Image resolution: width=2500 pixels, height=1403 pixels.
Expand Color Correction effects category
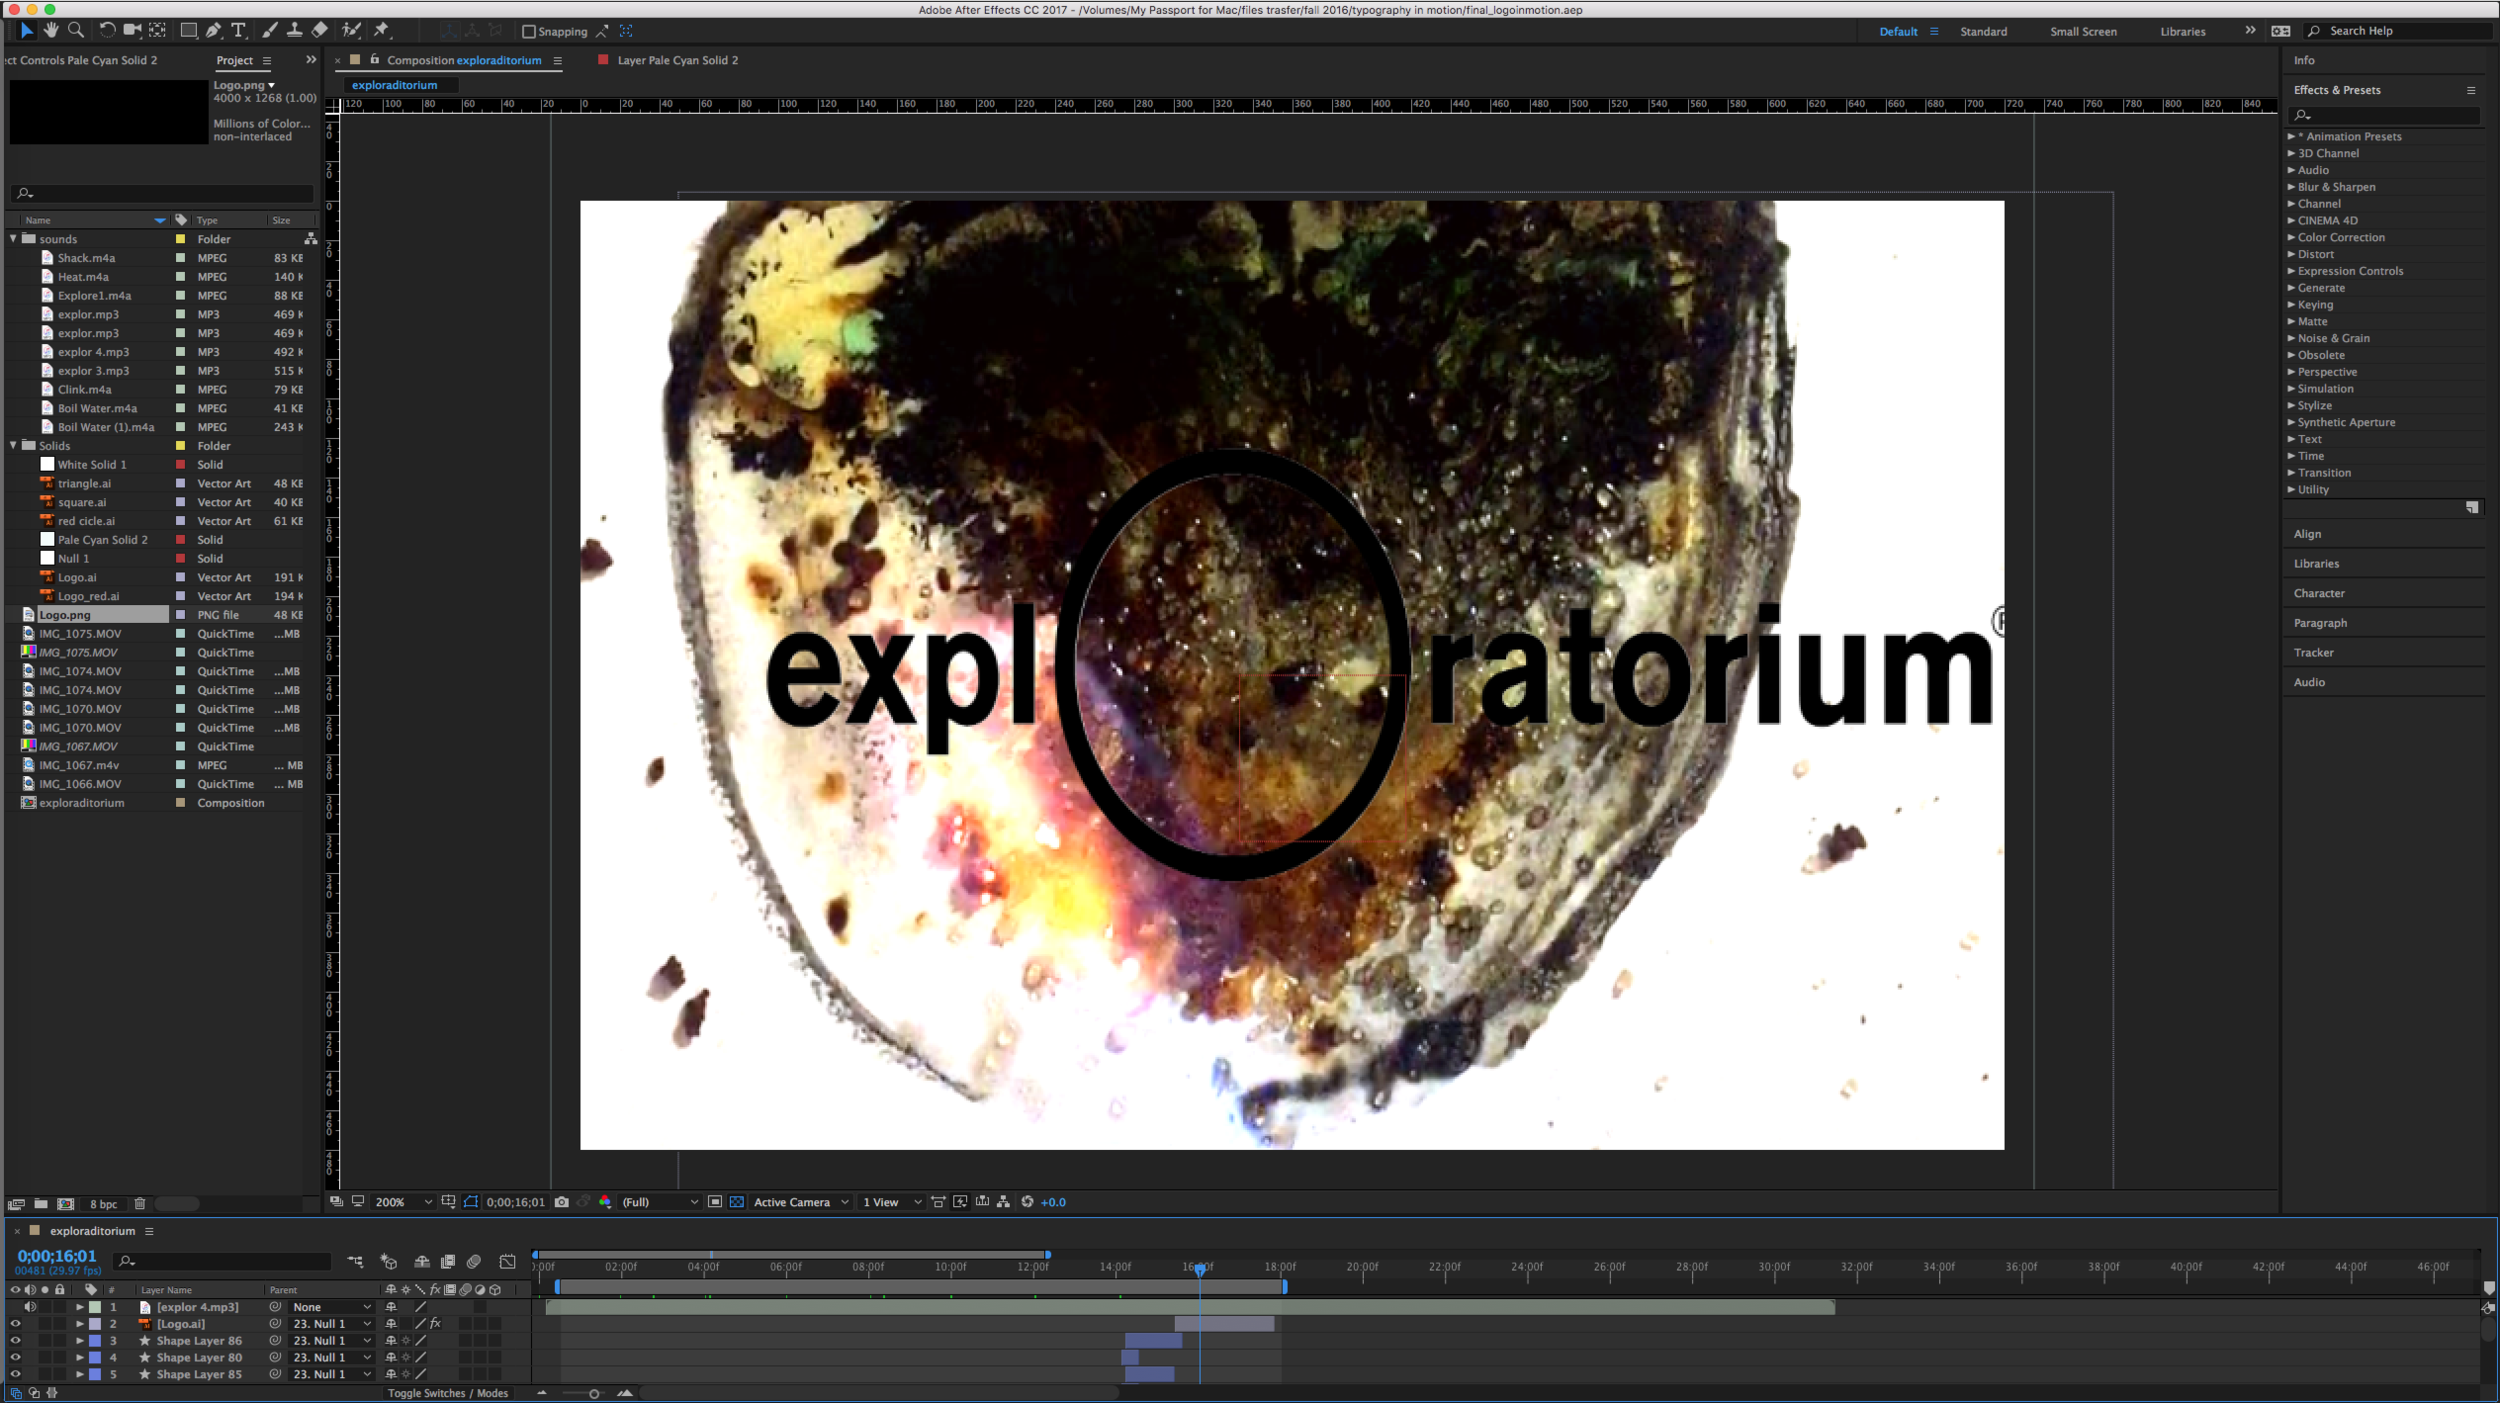coord(2291,238)
